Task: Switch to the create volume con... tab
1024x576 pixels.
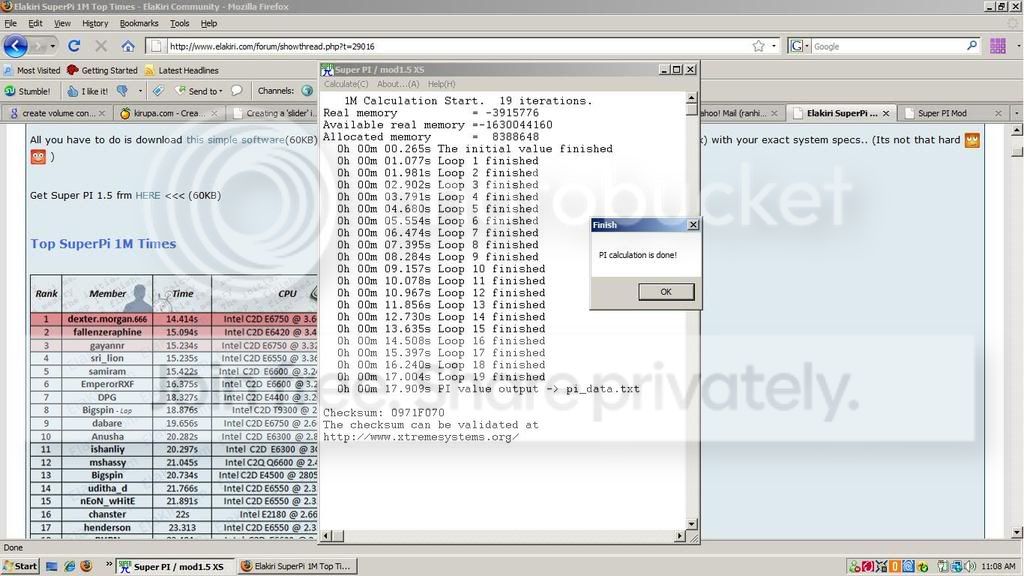Action: pyautogui.click(x=56, y=113)
